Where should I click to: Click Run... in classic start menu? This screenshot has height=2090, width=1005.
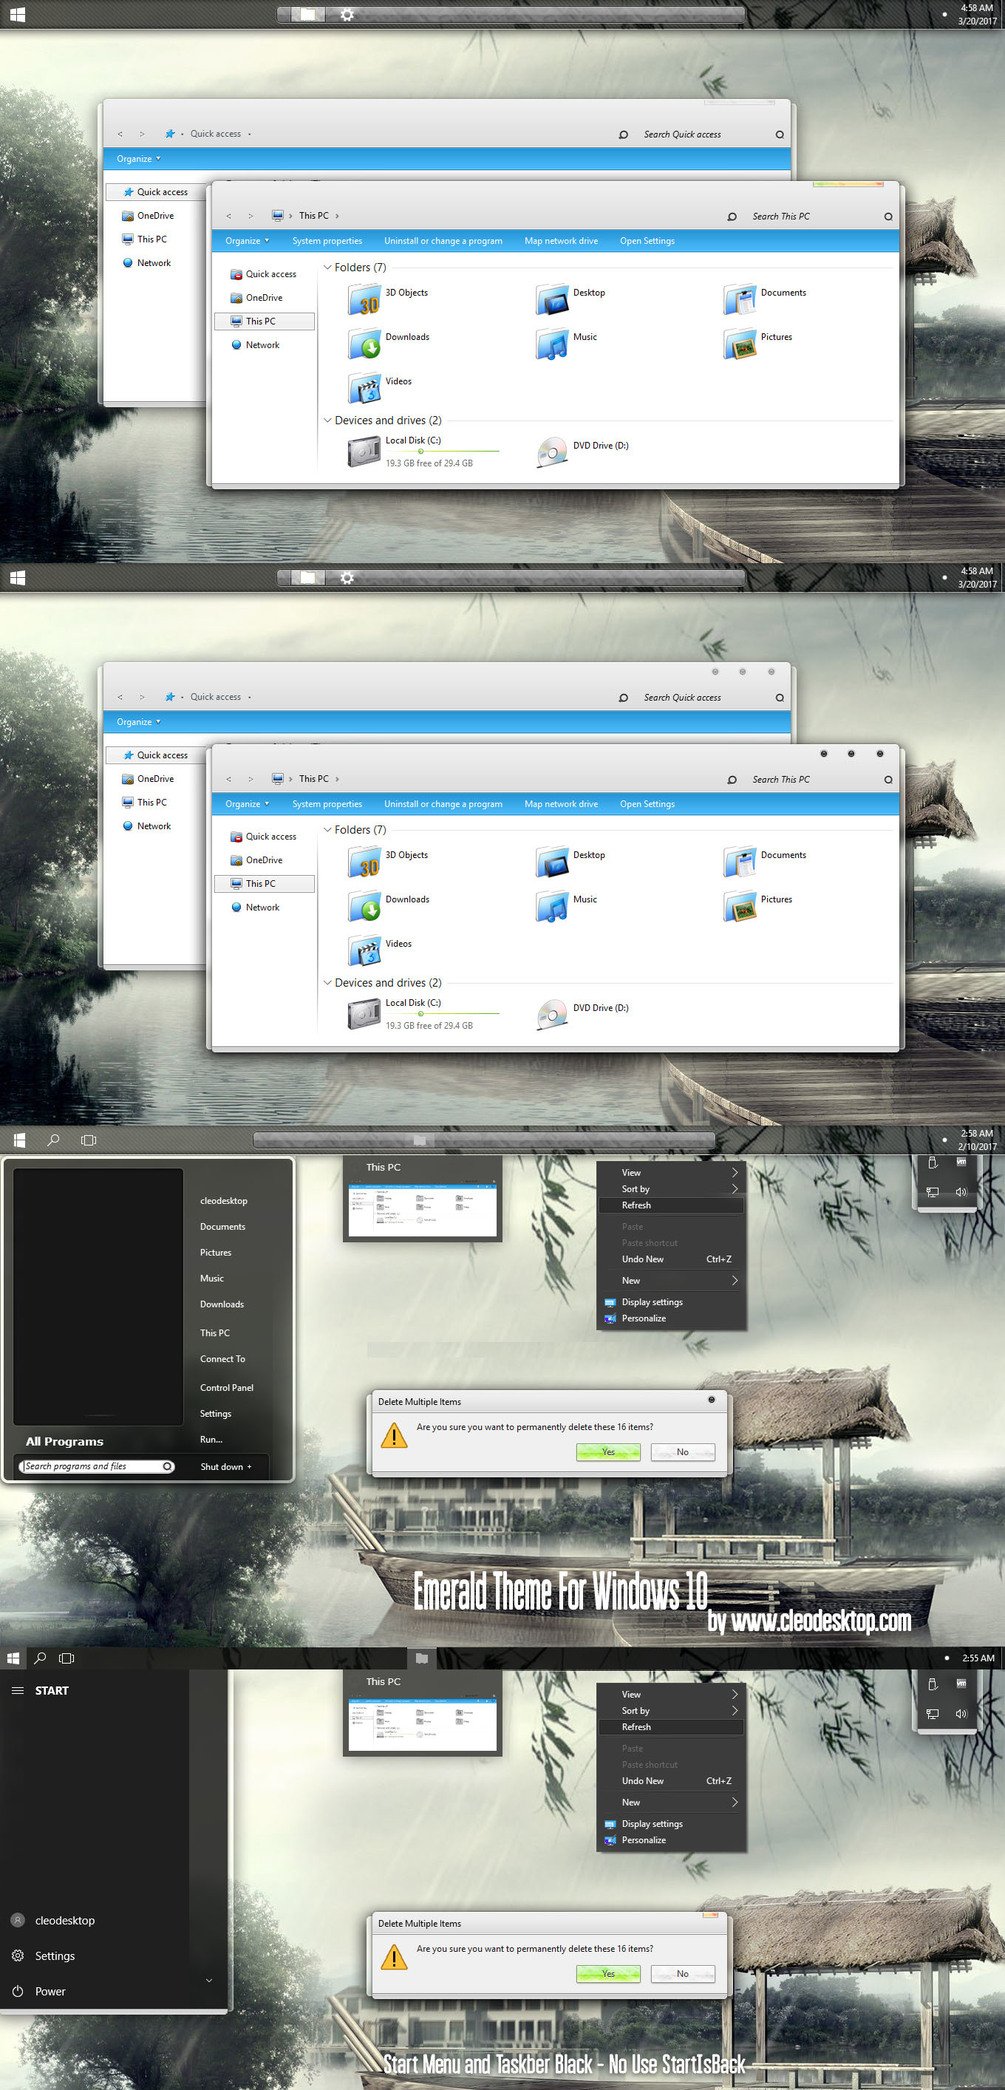click(x=211, y=1439)
